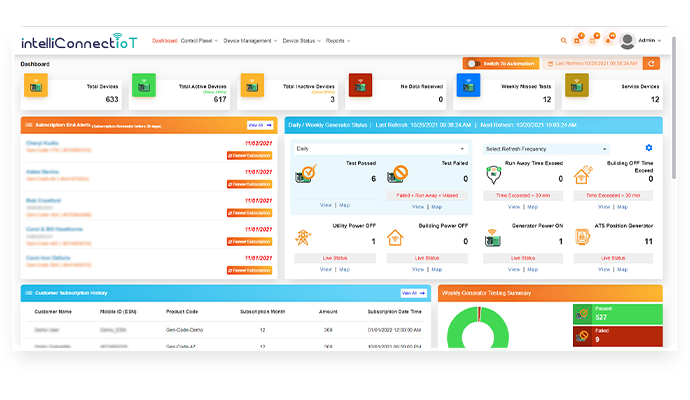Click the orange refresh button icon
The width and height of the screenshot is (690, 400).
coord(651,63)
